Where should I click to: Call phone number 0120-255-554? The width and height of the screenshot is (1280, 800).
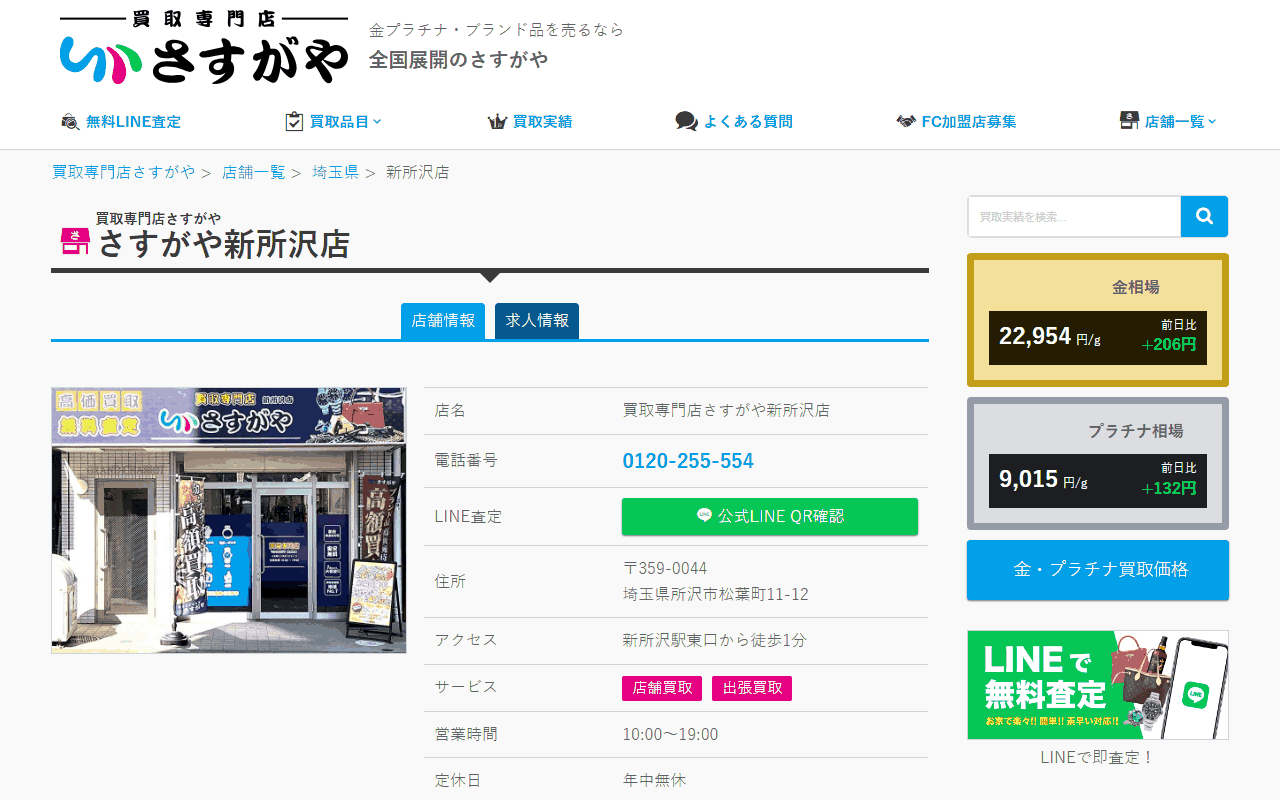tap(688, 461)
